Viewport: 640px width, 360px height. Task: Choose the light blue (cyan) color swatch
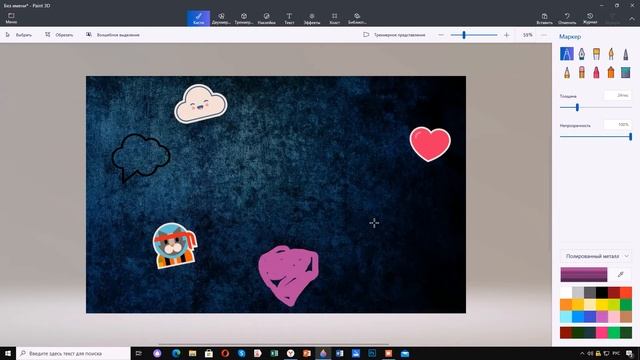point(566,317)
